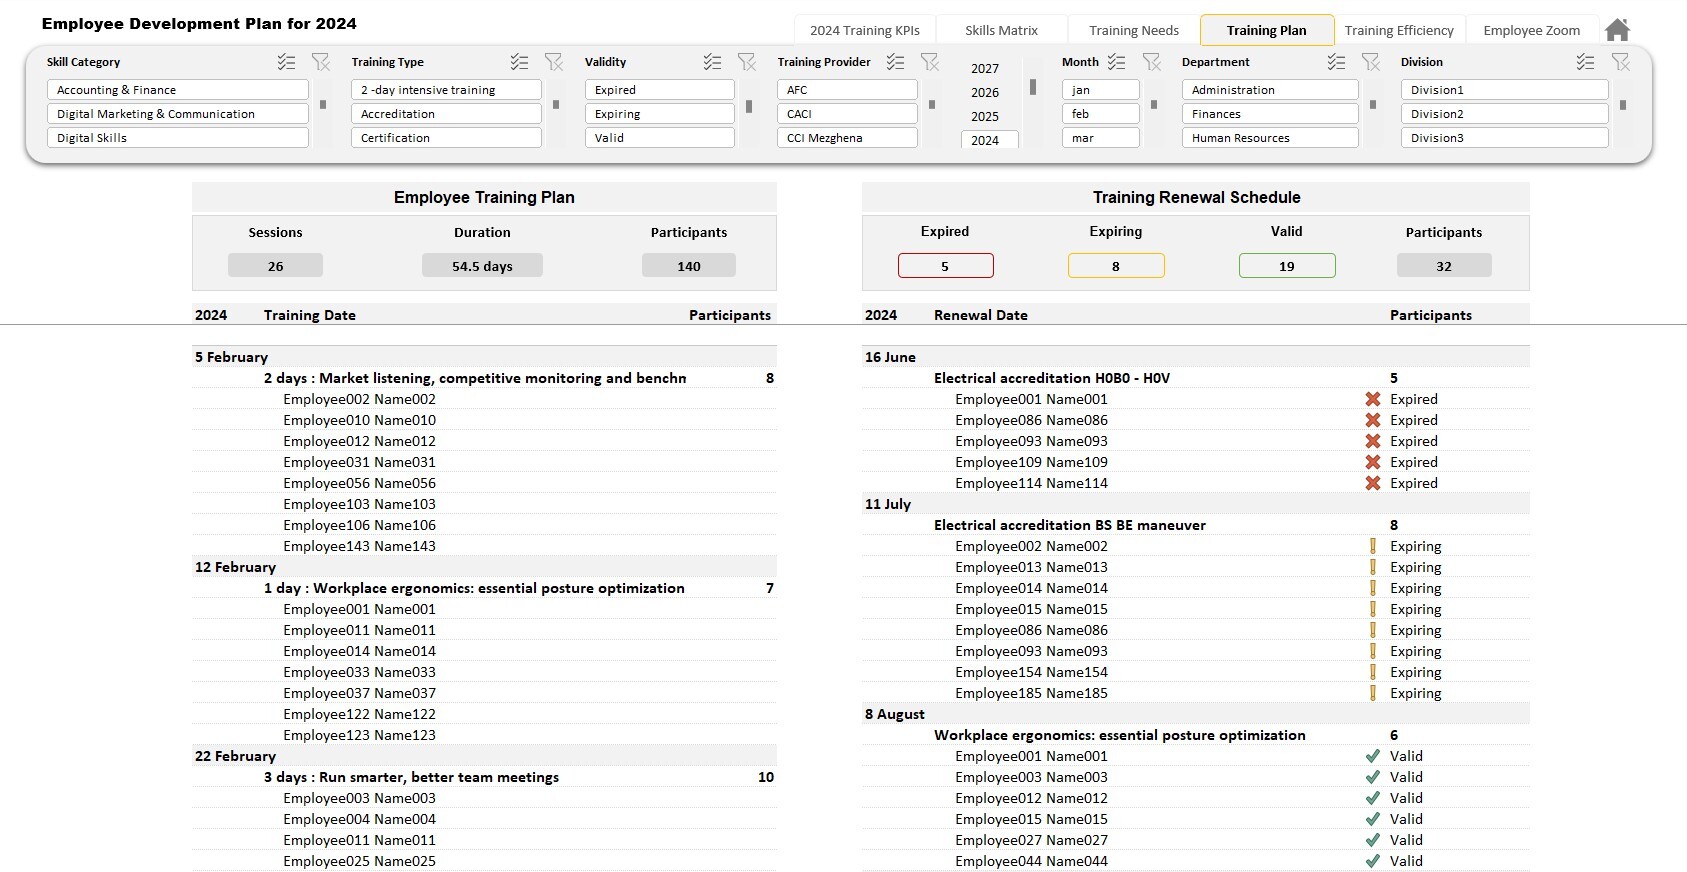Enable multi-select on Validity slicer
1687x872 pixels.
tap(712, 62)
